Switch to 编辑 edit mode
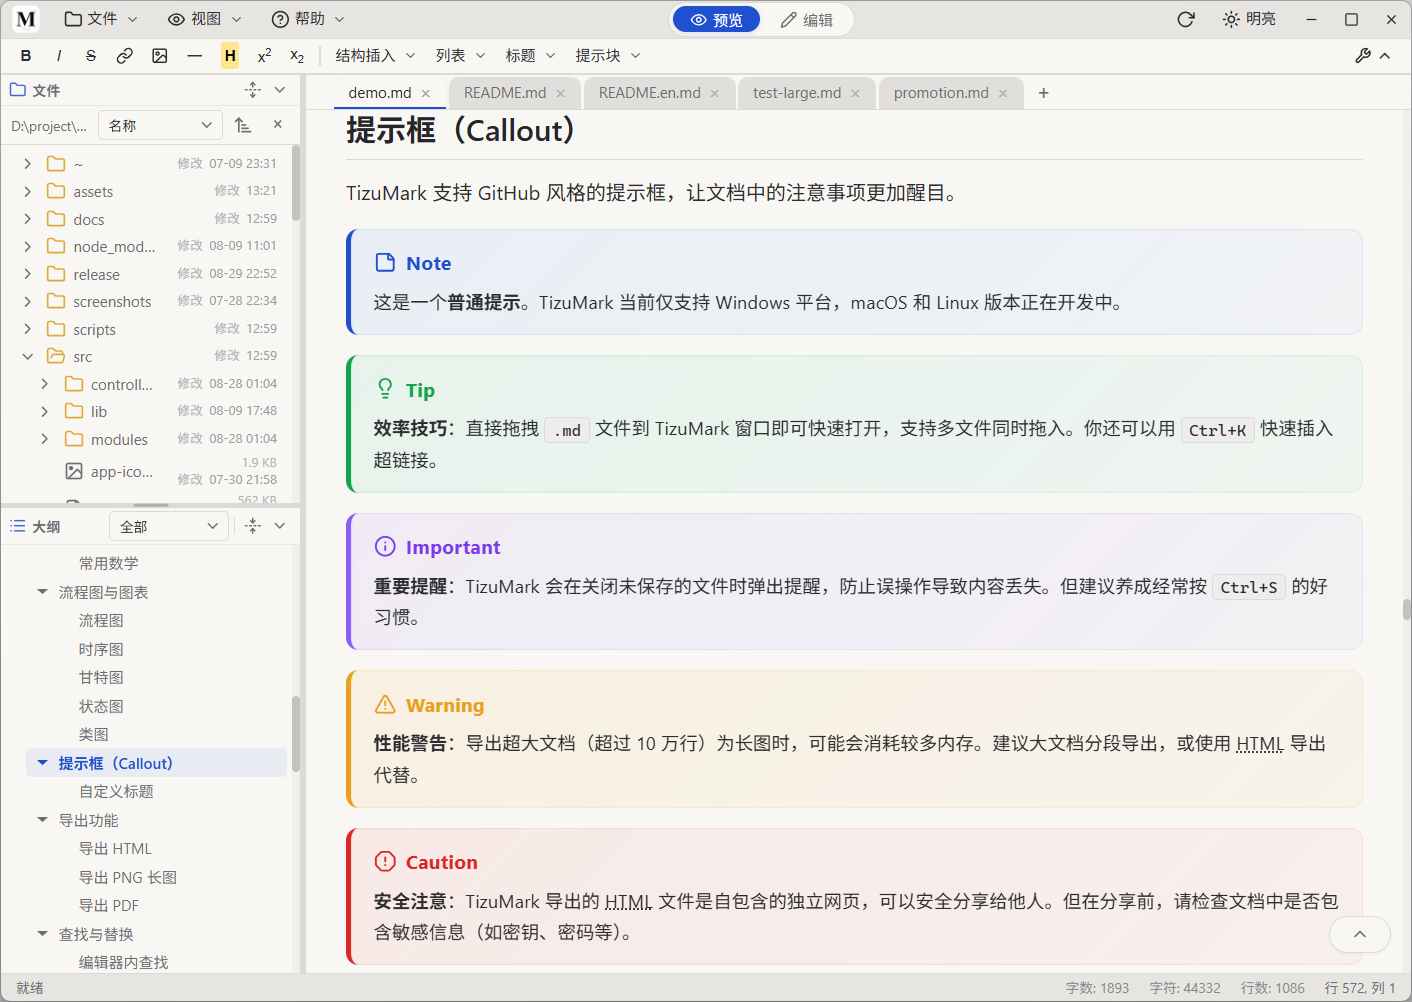The image size is (1412, 1002). point(807,20)
